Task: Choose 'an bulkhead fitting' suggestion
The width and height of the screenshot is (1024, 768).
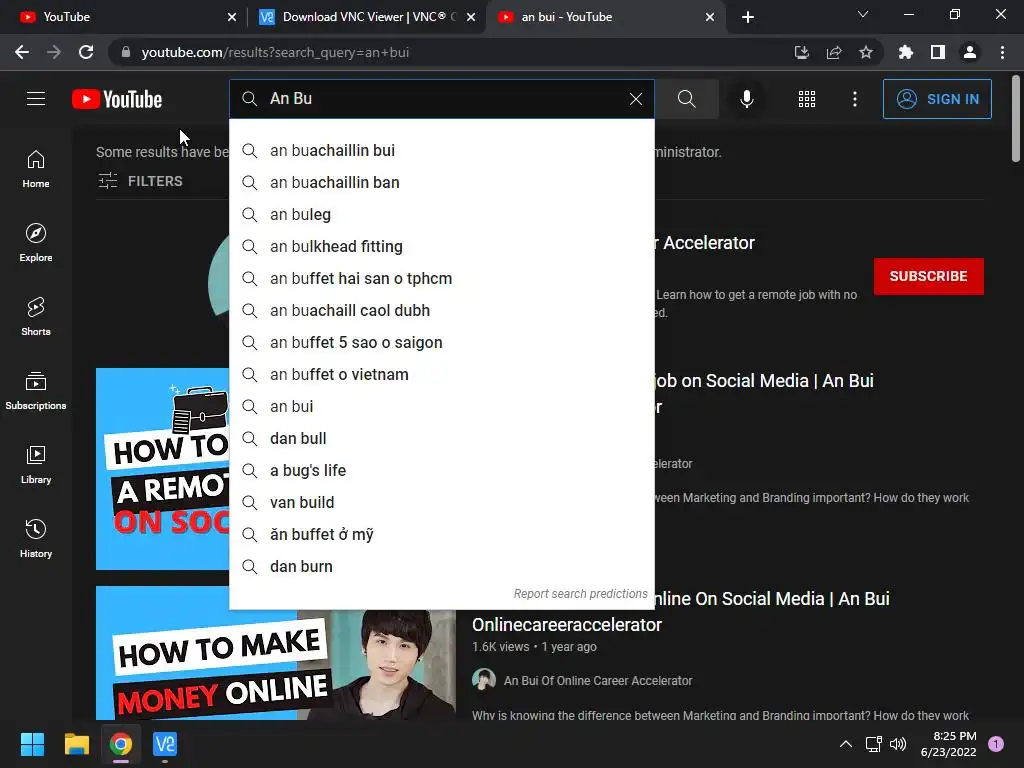Action: pyautogui.click(x=441, y=246)
